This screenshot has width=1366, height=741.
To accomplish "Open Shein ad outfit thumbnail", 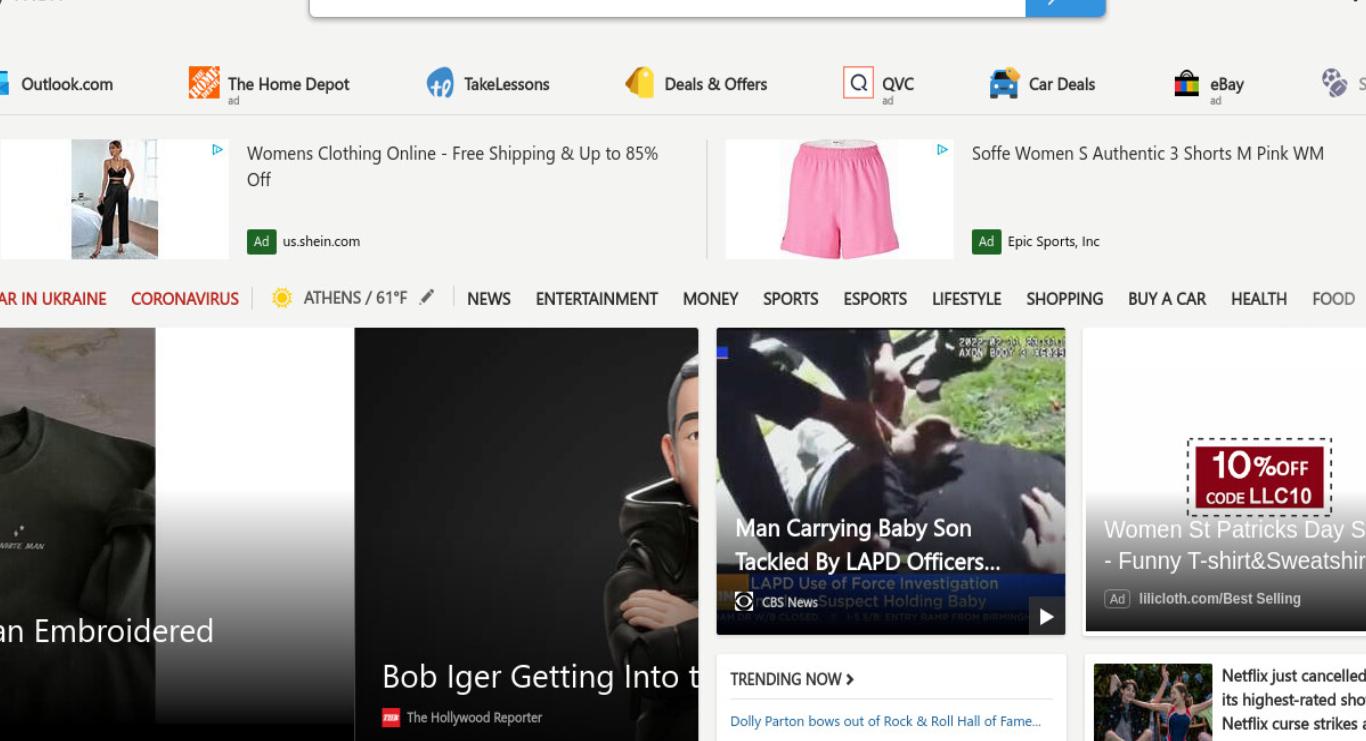I will 115,199.
